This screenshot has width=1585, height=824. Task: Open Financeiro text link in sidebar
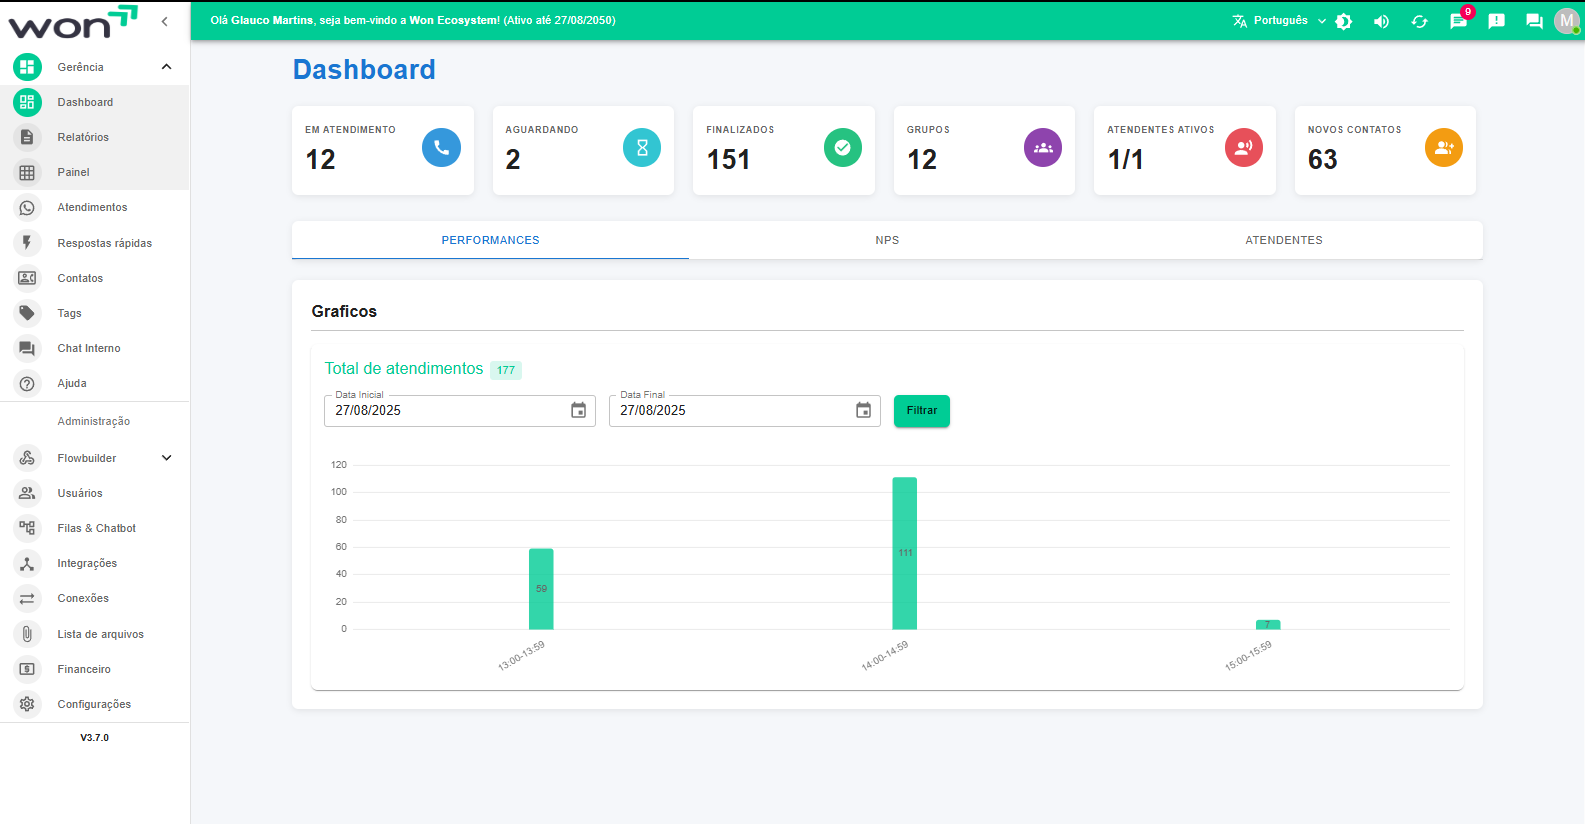click(84, 669)
